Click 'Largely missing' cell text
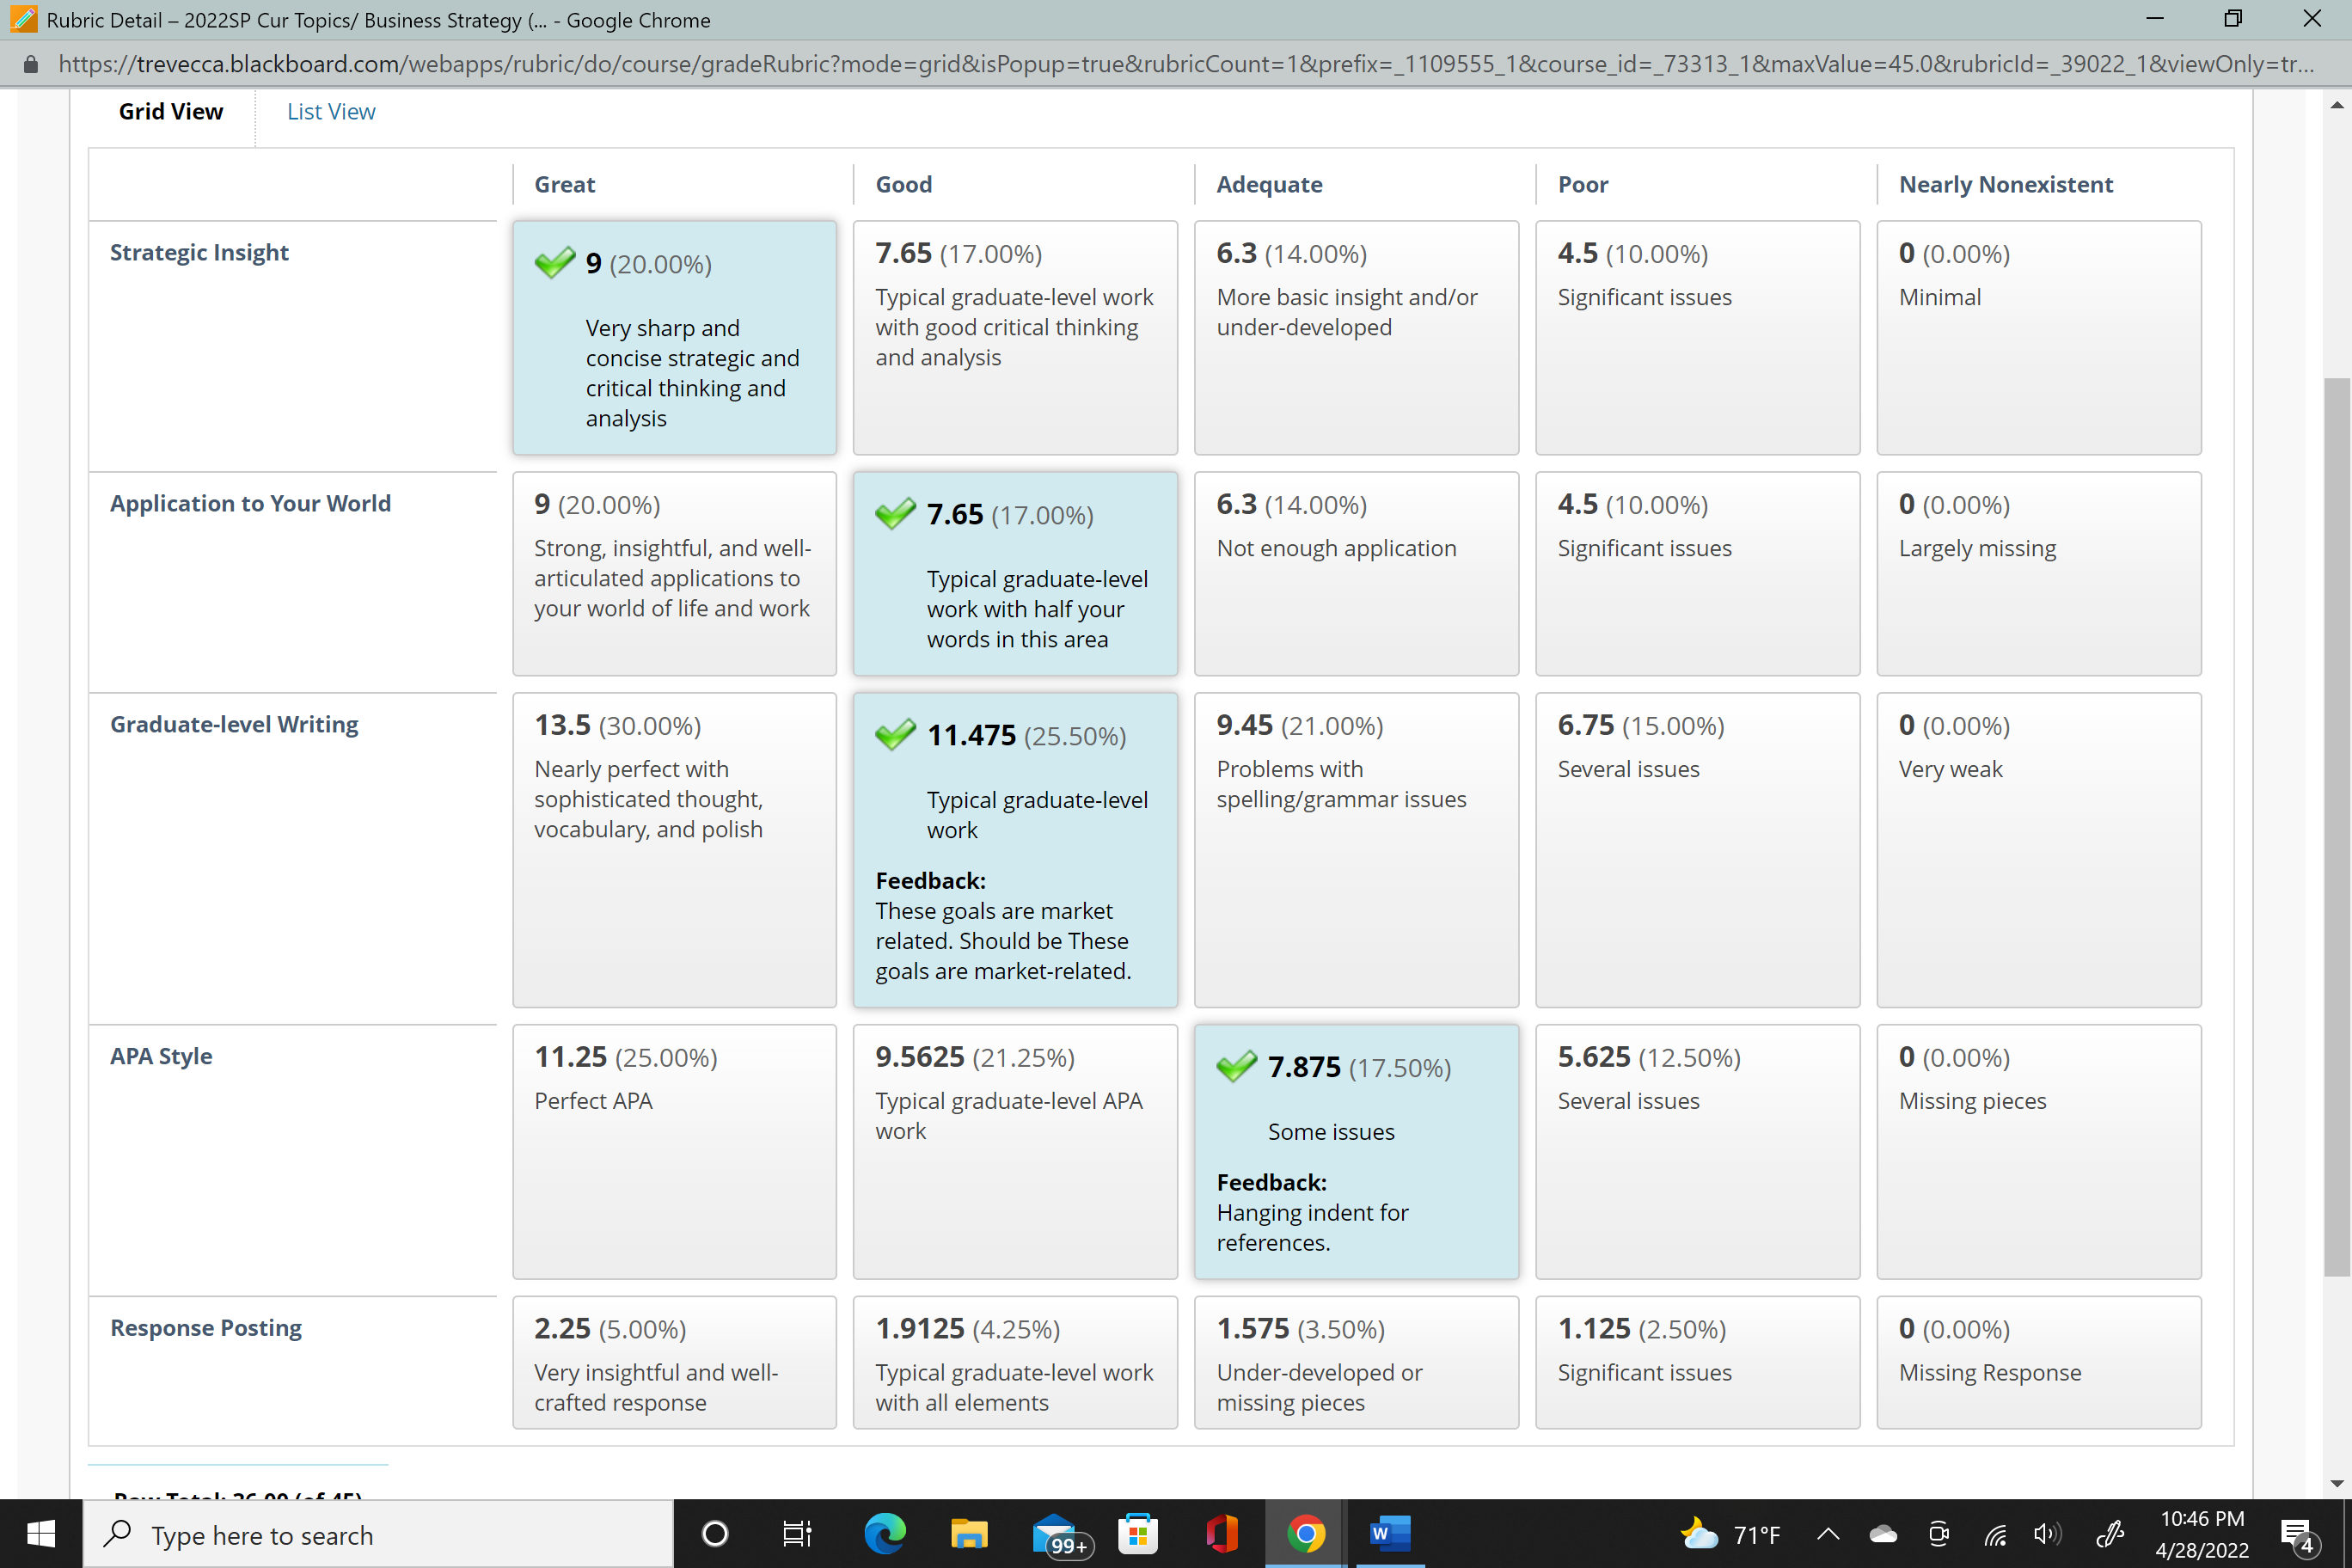Screen dimensions: 2352x1568 [1977, 548]
